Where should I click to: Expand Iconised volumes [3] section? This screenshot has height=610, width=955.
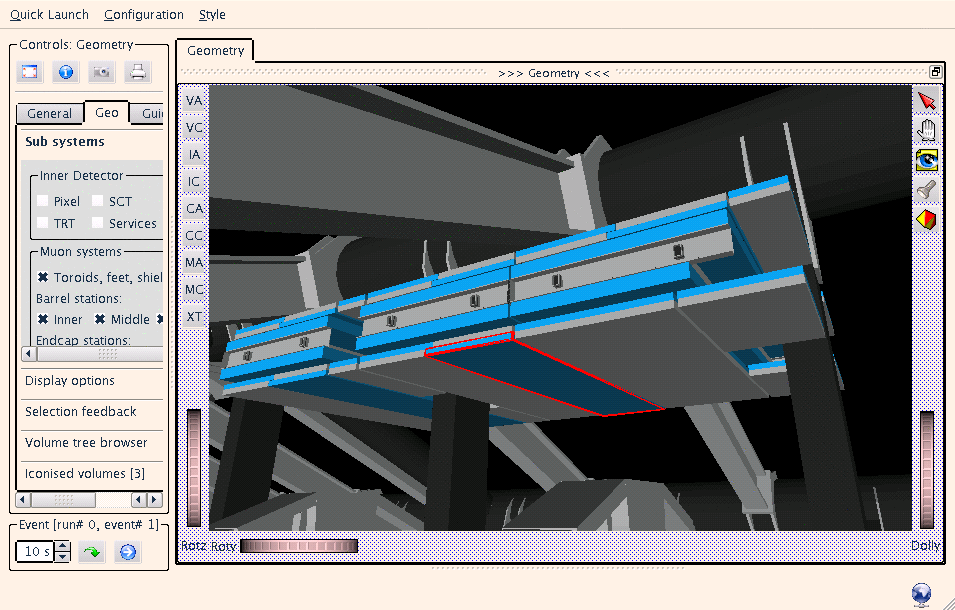(x=85, y=473)
